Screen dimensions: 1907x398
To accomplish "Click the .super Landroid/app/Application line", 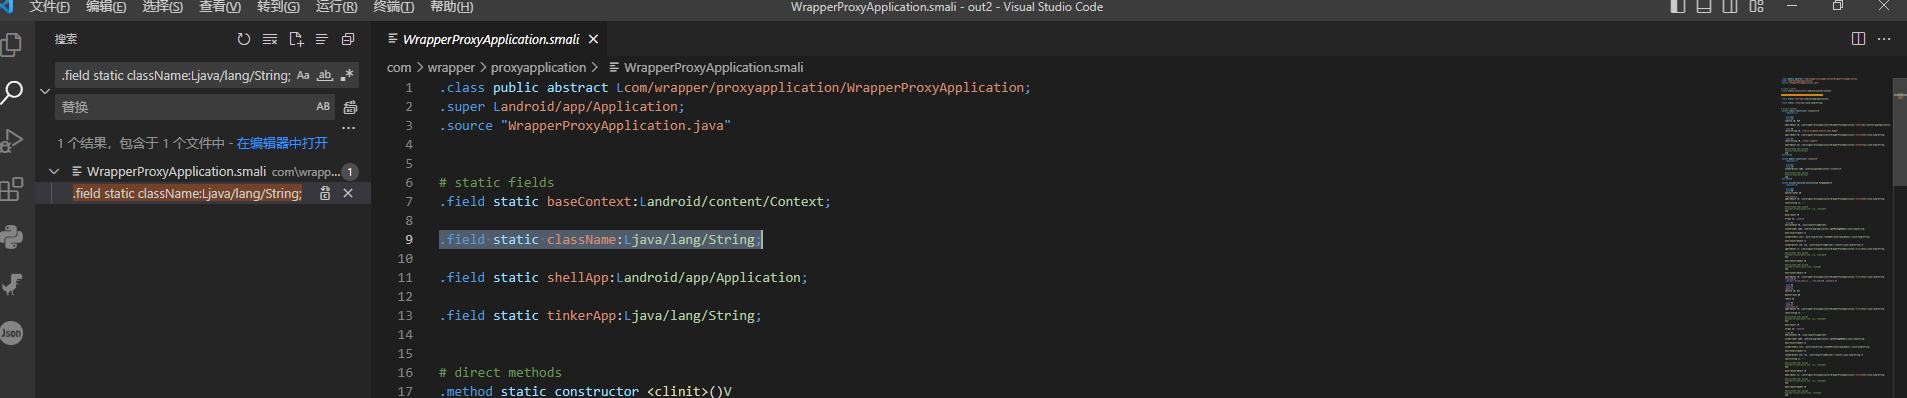I will coord(562,106).
